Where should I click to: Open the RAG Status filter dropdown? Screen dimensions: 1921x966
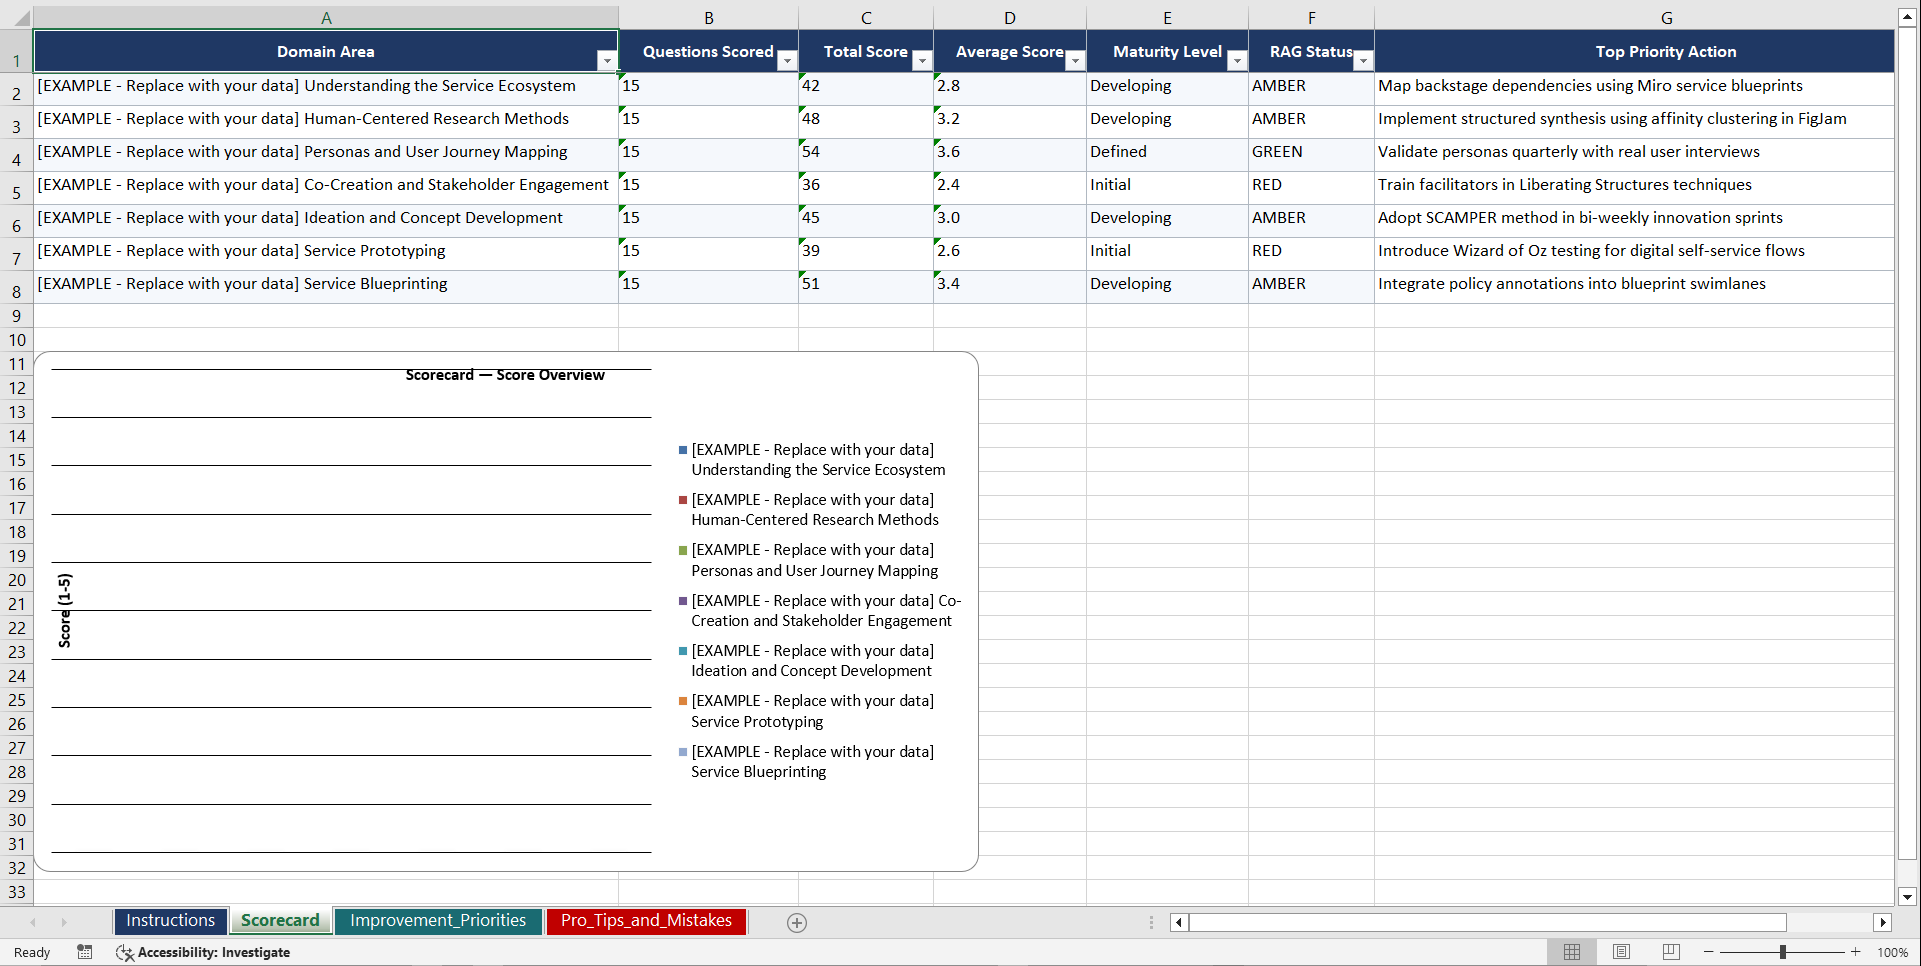point(1363,61)
